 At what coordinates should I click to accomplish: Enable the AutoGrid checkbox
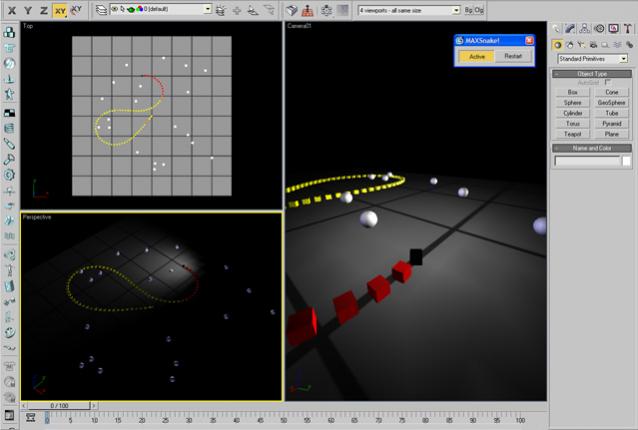coord(609,82)
